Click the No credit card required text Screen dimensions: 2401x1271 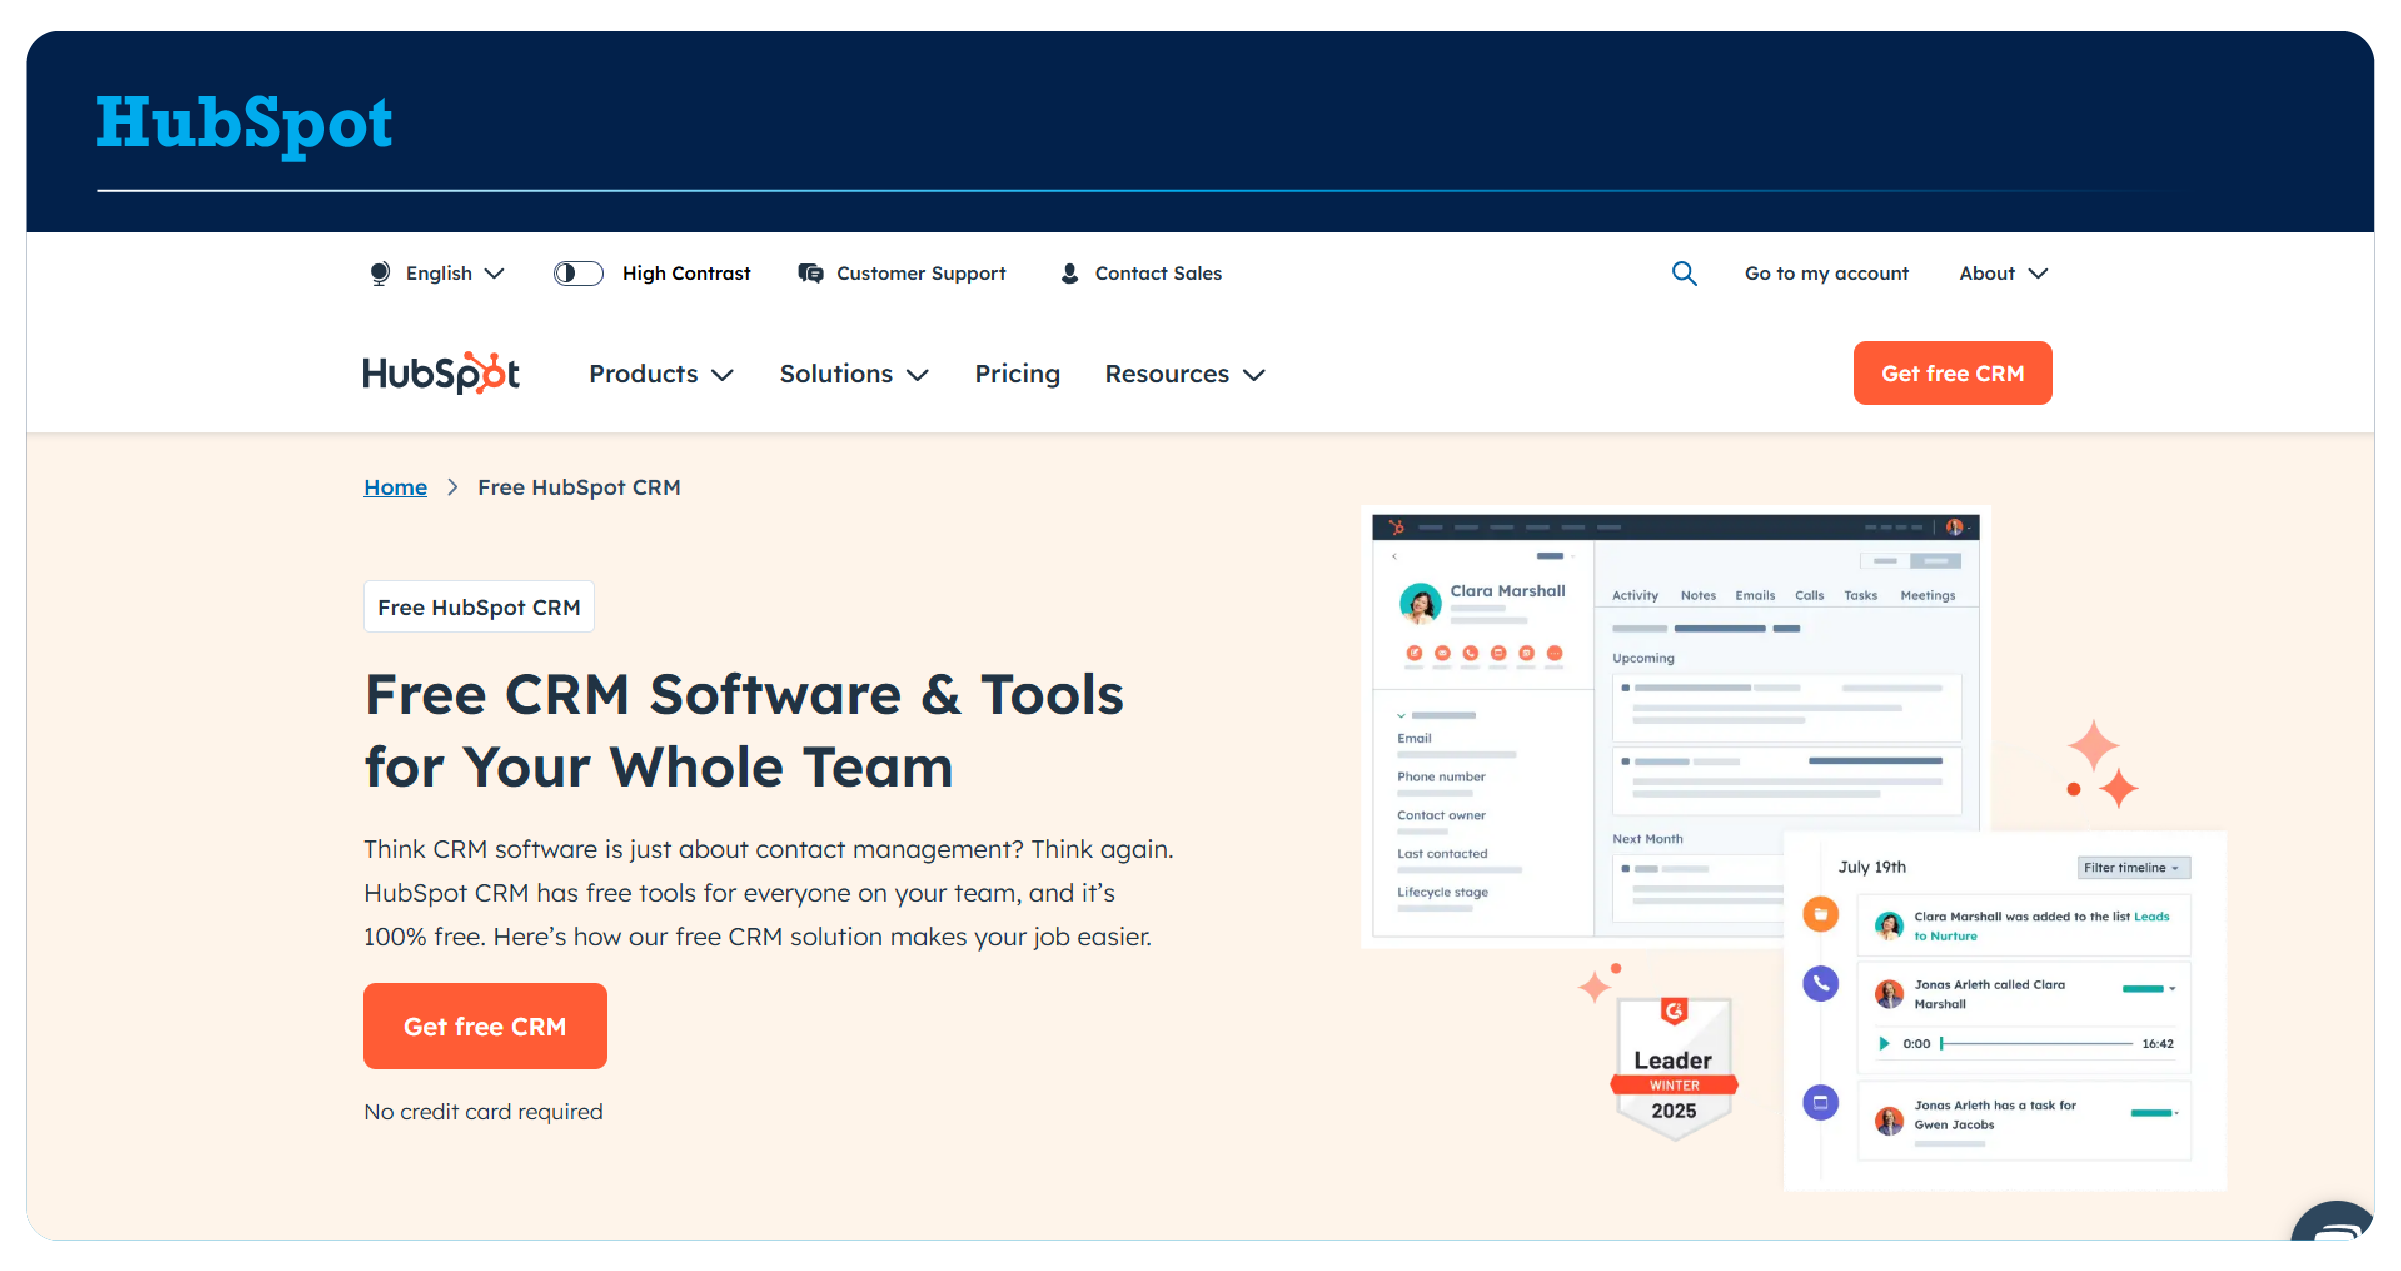483,1111
